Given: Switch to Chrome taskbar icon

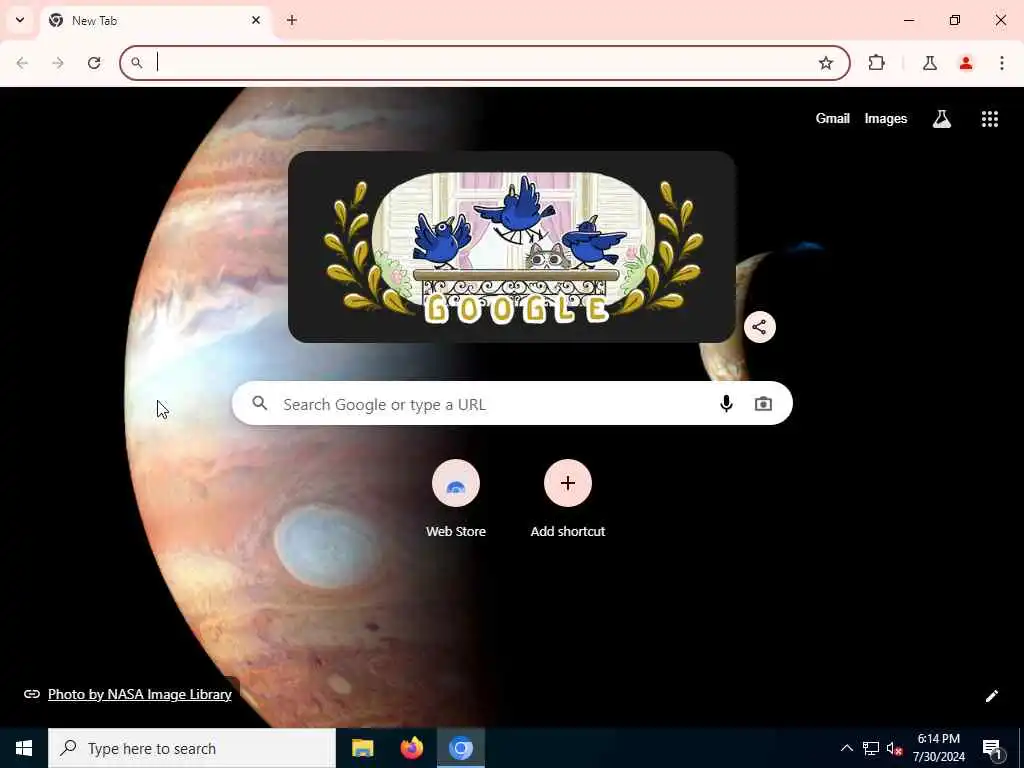Looking at the screenshot, I should 460,748.
